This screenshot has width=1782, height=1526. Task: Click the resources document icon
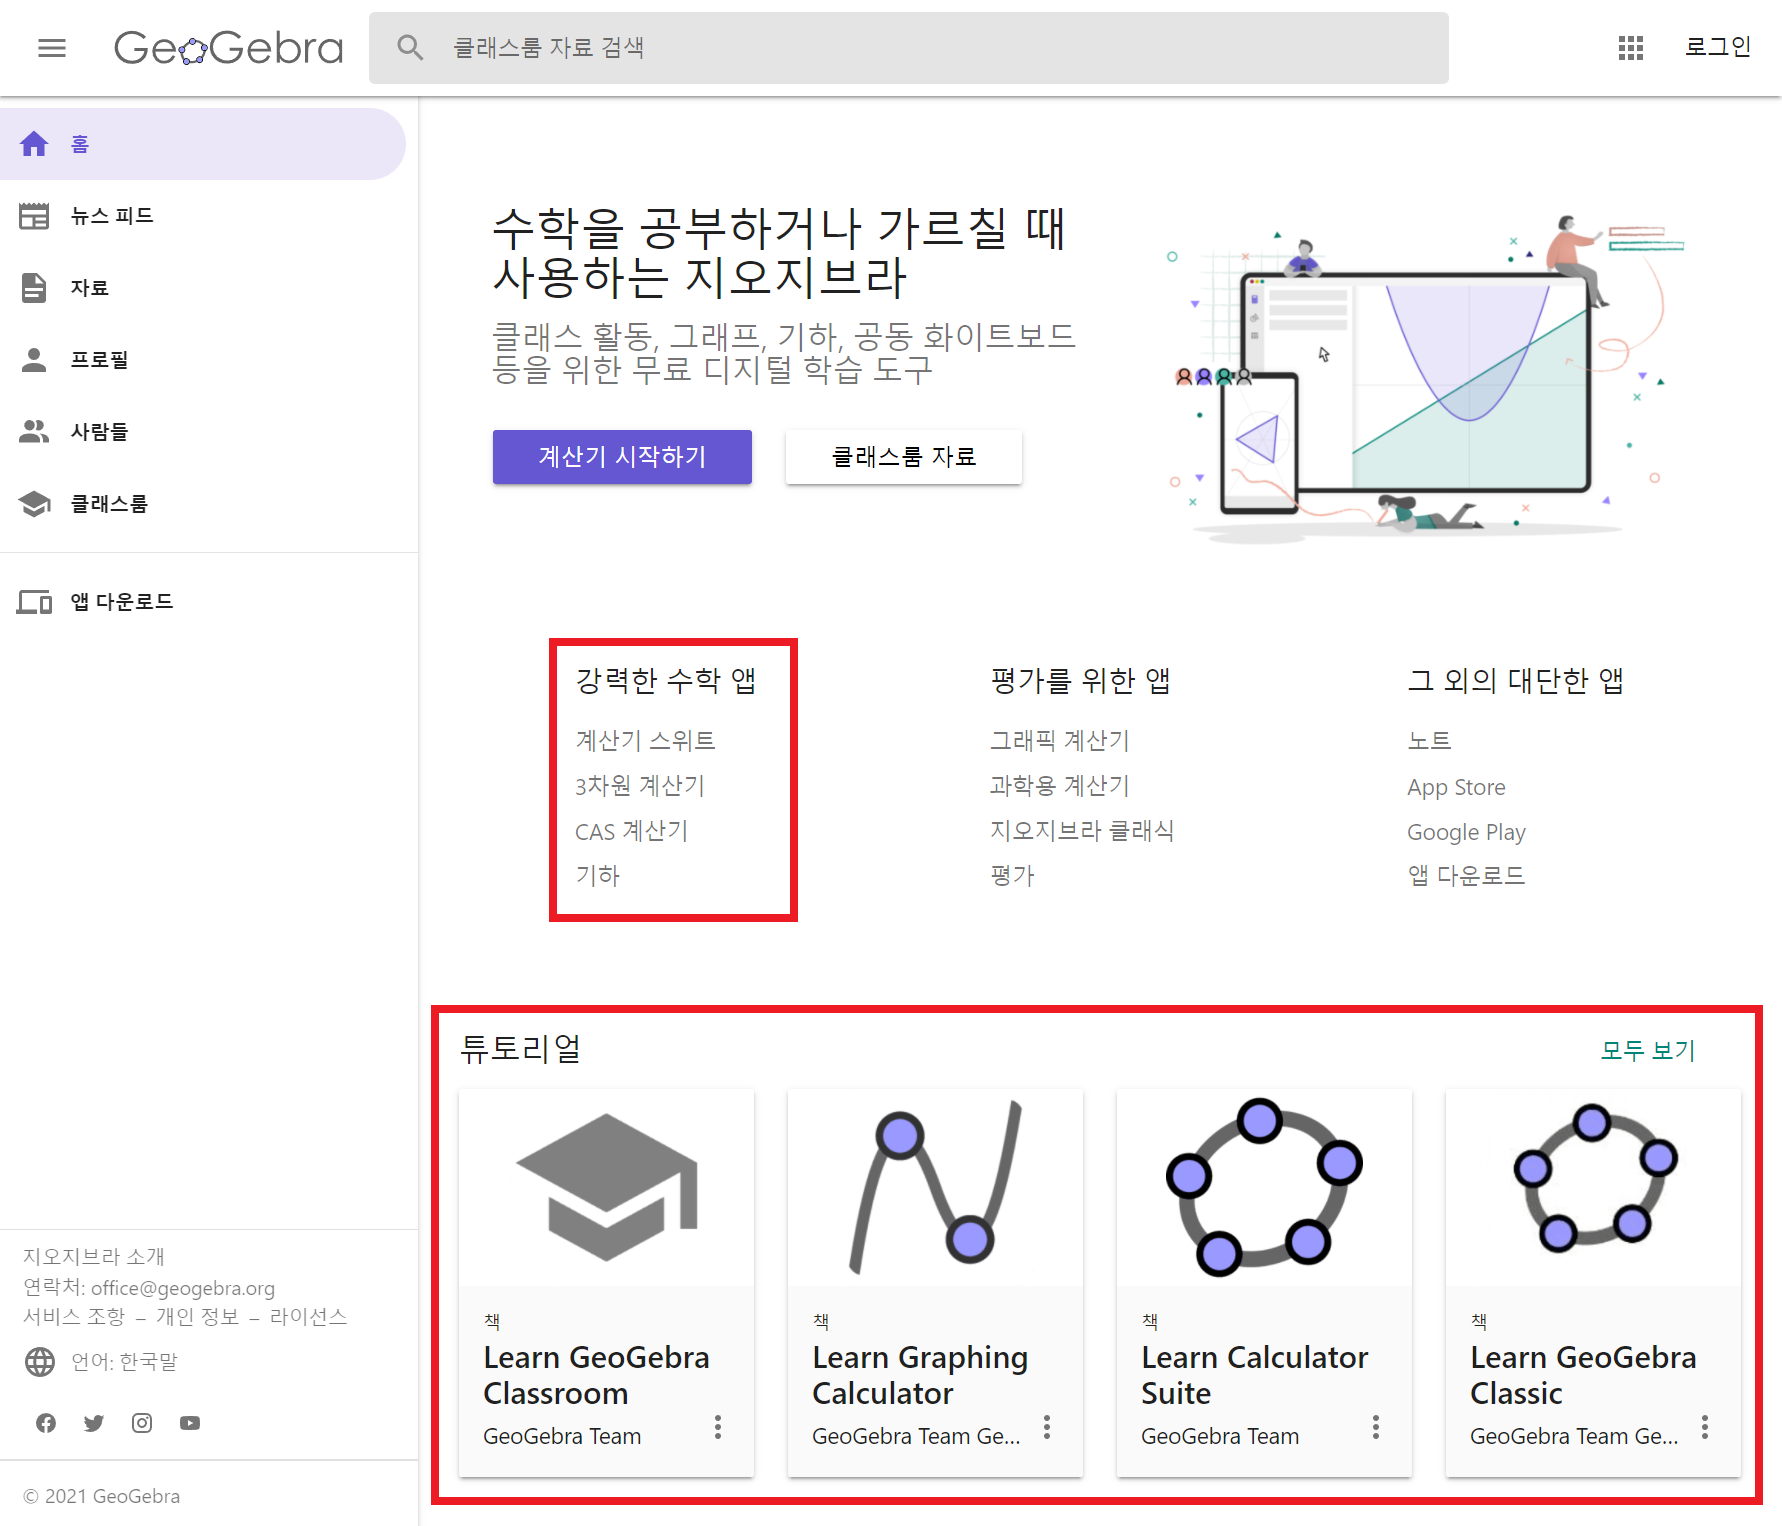point(34,288)
